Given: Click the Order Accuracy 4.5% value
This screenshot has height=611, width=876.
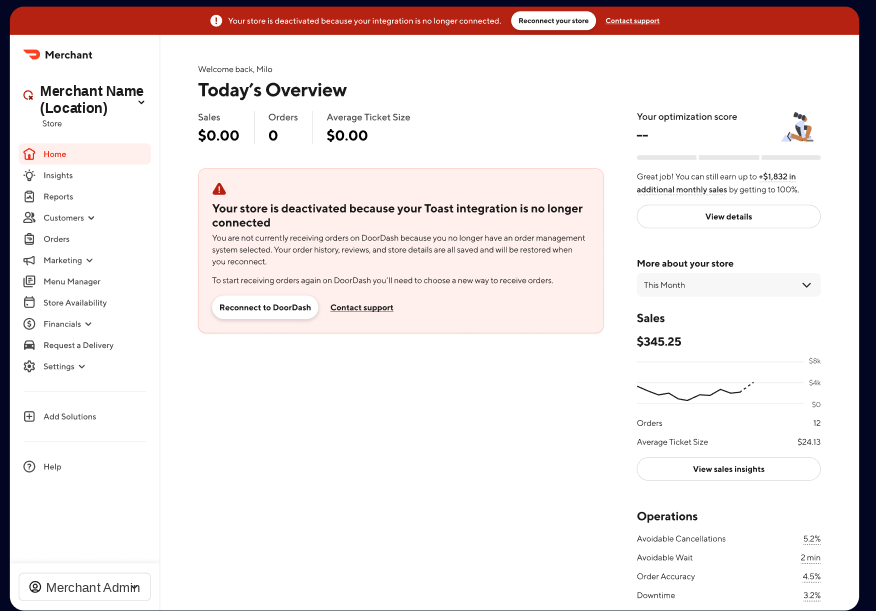Looking at the screenshot, I should tap(812, 576).
